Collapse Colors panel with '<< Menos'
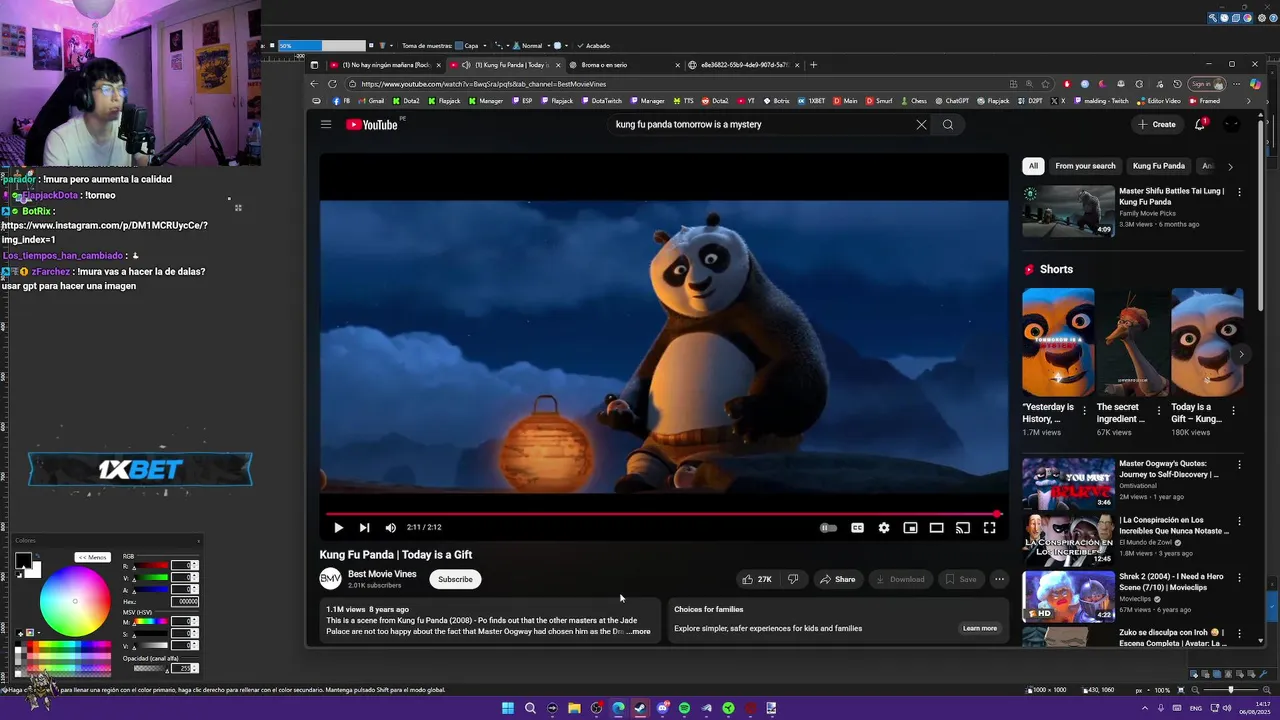1280x720 pixels. click(x=92, y=557)
